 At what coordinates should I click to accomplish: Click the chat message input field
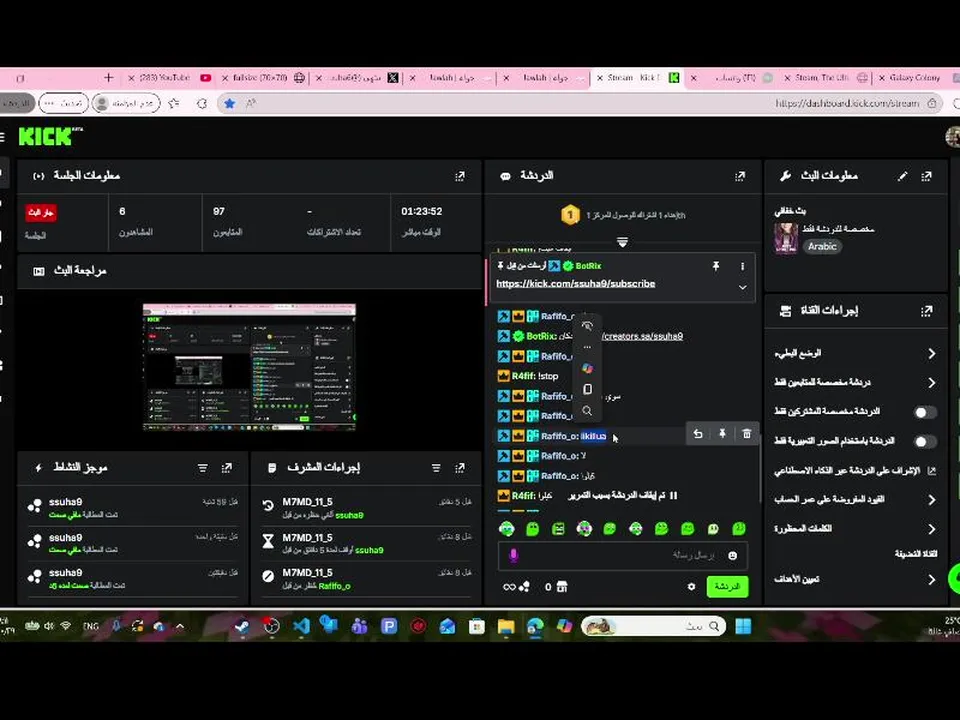(623, 555)
